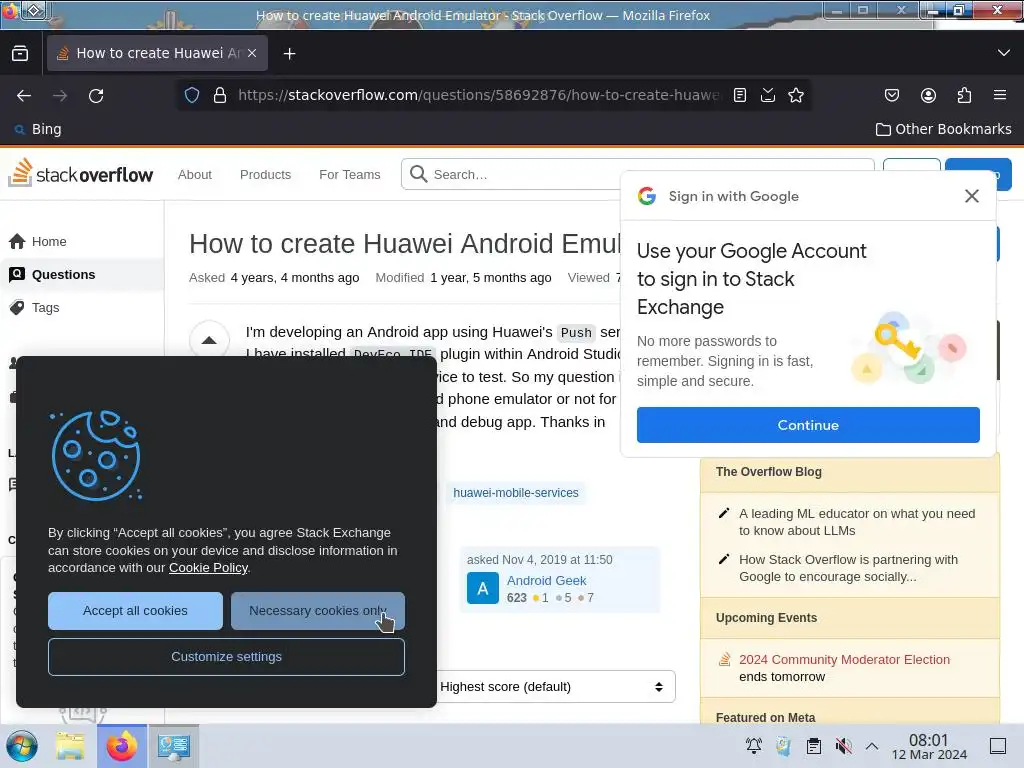This screenshot has height=768, width=1024.
Task: Open Customize settings for cookies
Action: click(226, 656)
